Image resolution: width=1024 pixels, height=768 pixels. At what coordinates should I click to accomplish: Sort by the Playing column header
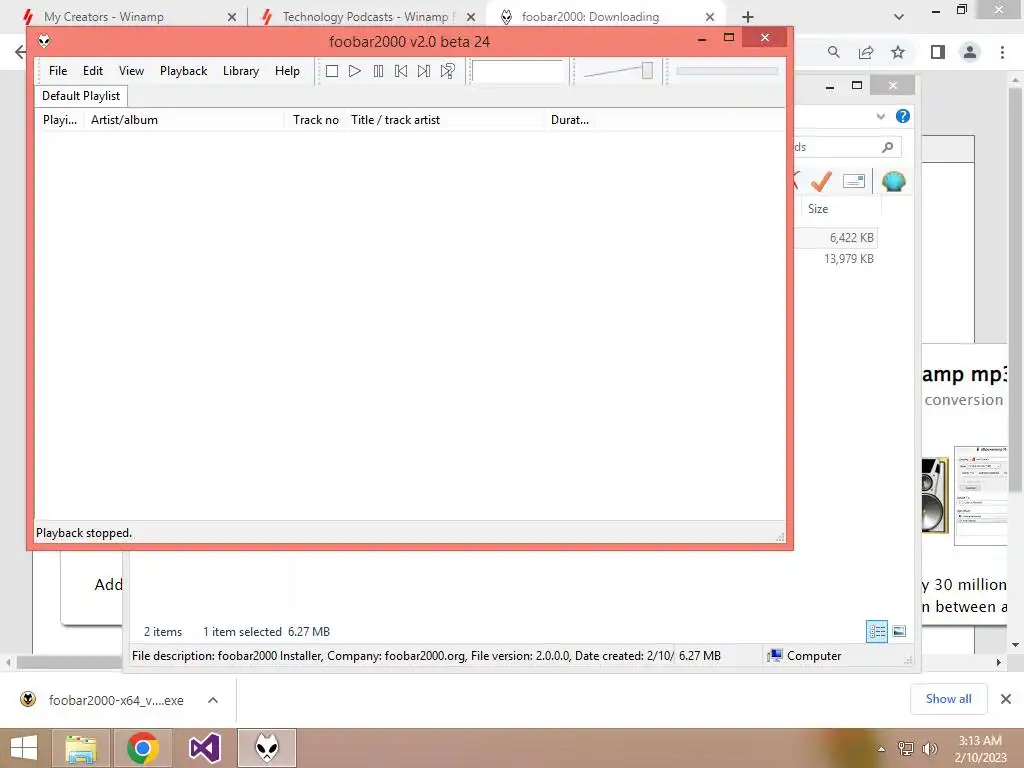(59, 120)
